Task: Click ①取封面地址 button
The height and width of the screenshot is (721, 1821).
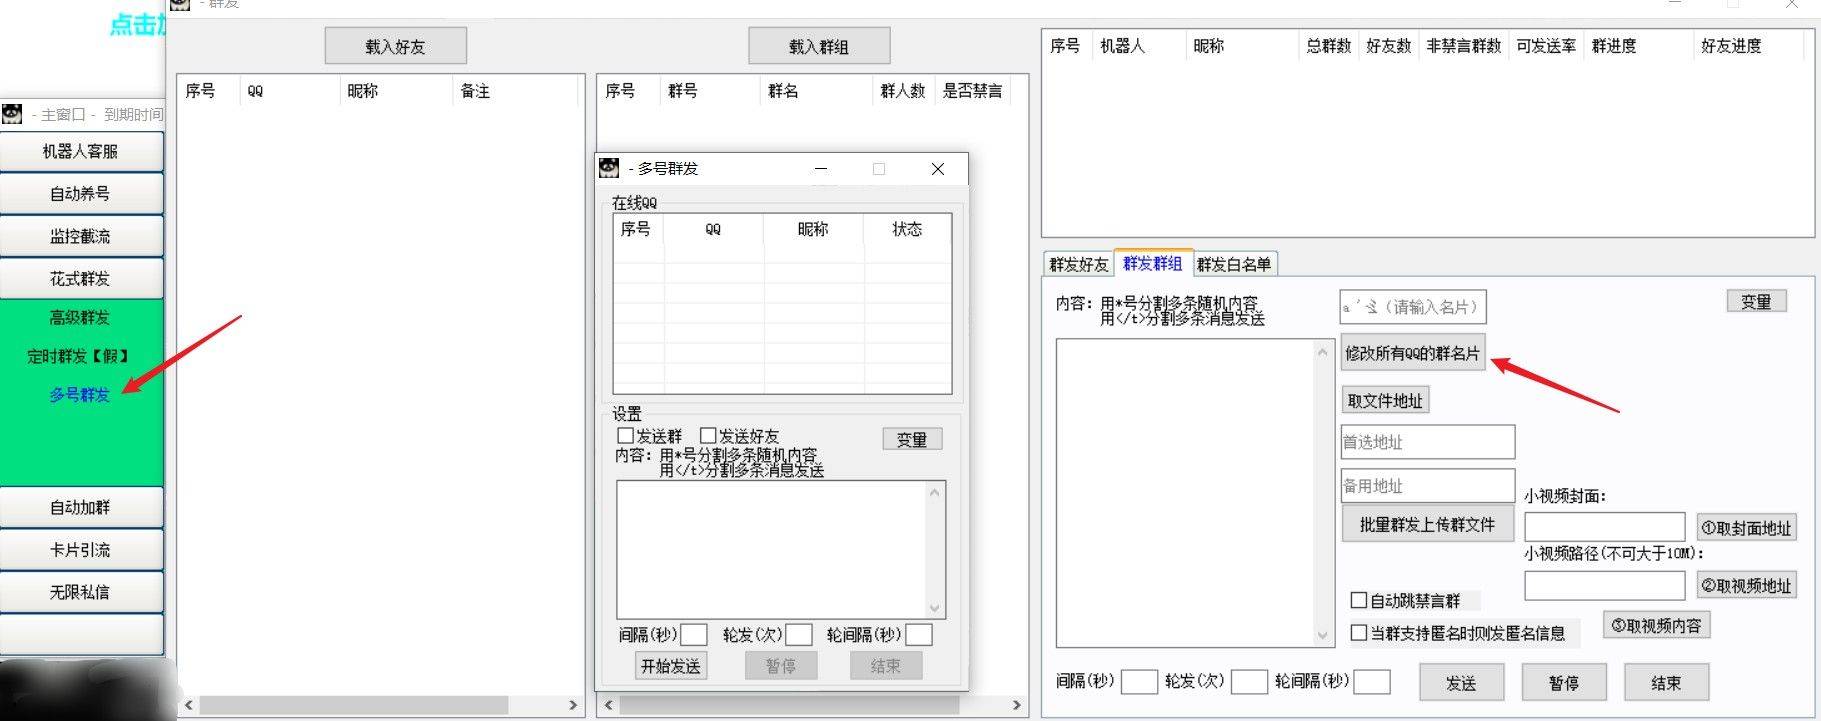Action: (1747, 527)
